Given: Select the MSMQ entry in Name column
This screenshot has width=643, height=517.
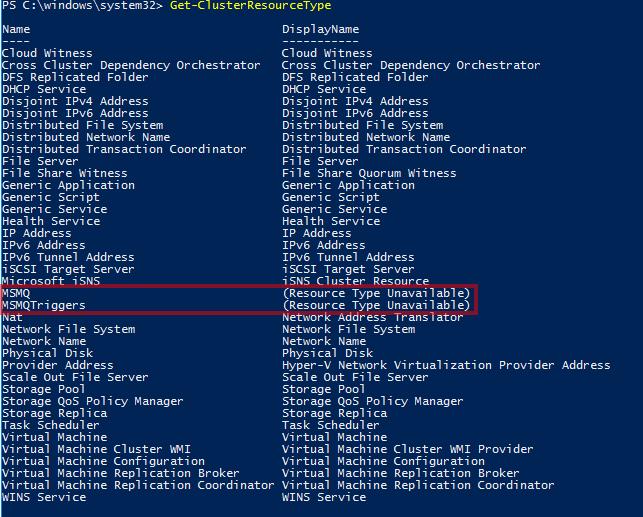Looking at the screenshot, I should click(x=16, y=293).
